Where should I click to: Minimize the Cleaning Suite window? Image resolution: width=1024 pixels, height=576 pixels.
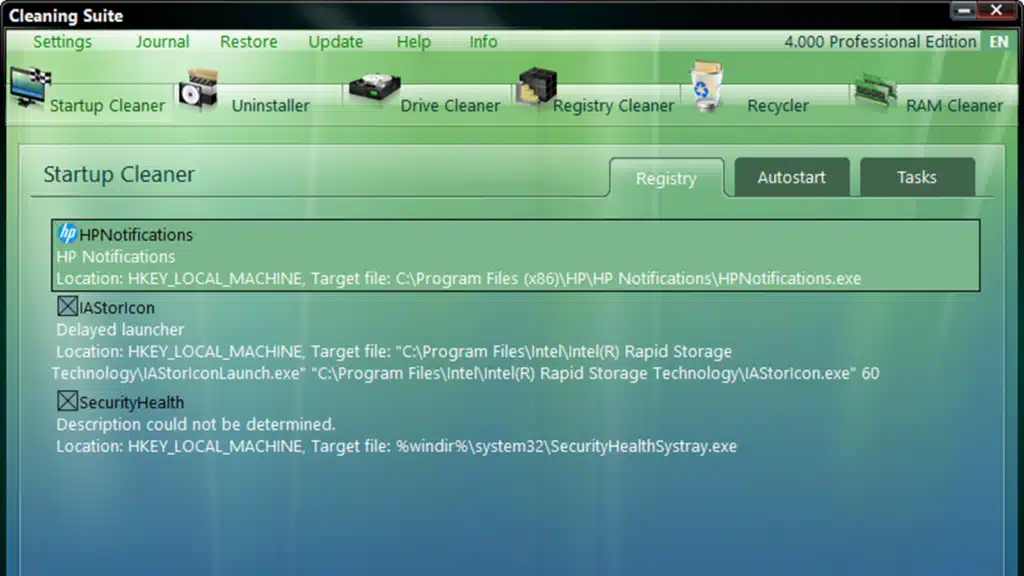(x=964, y=10)
